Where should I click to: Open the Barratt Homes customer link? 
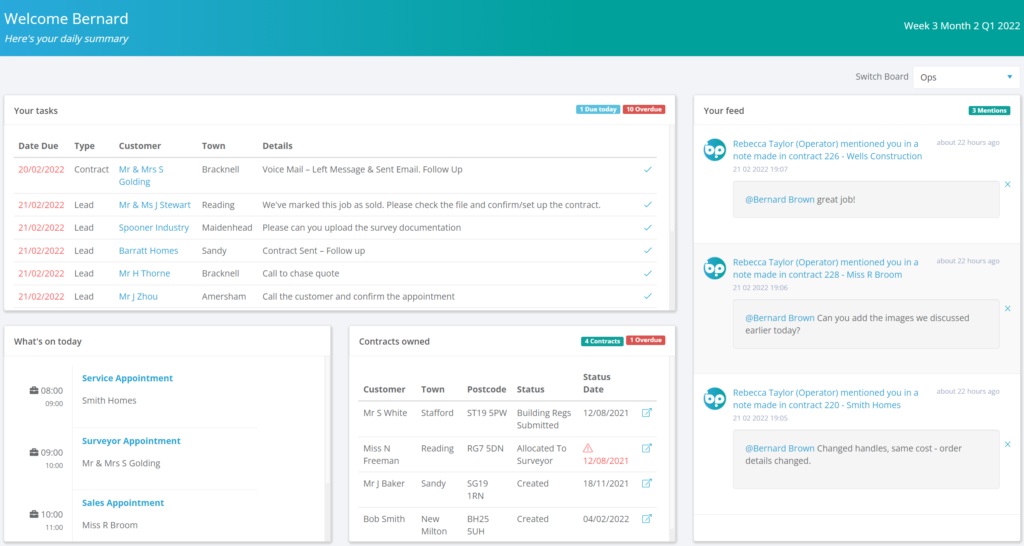pyautogui.click(x=148, y=251)
